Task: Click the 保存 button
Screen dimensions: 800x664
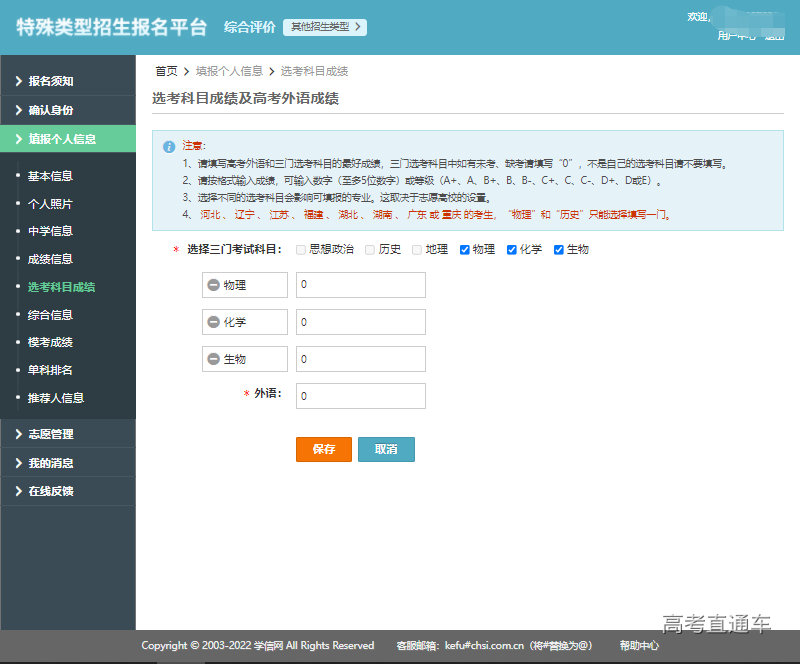Action: click(x=323, y=449)
